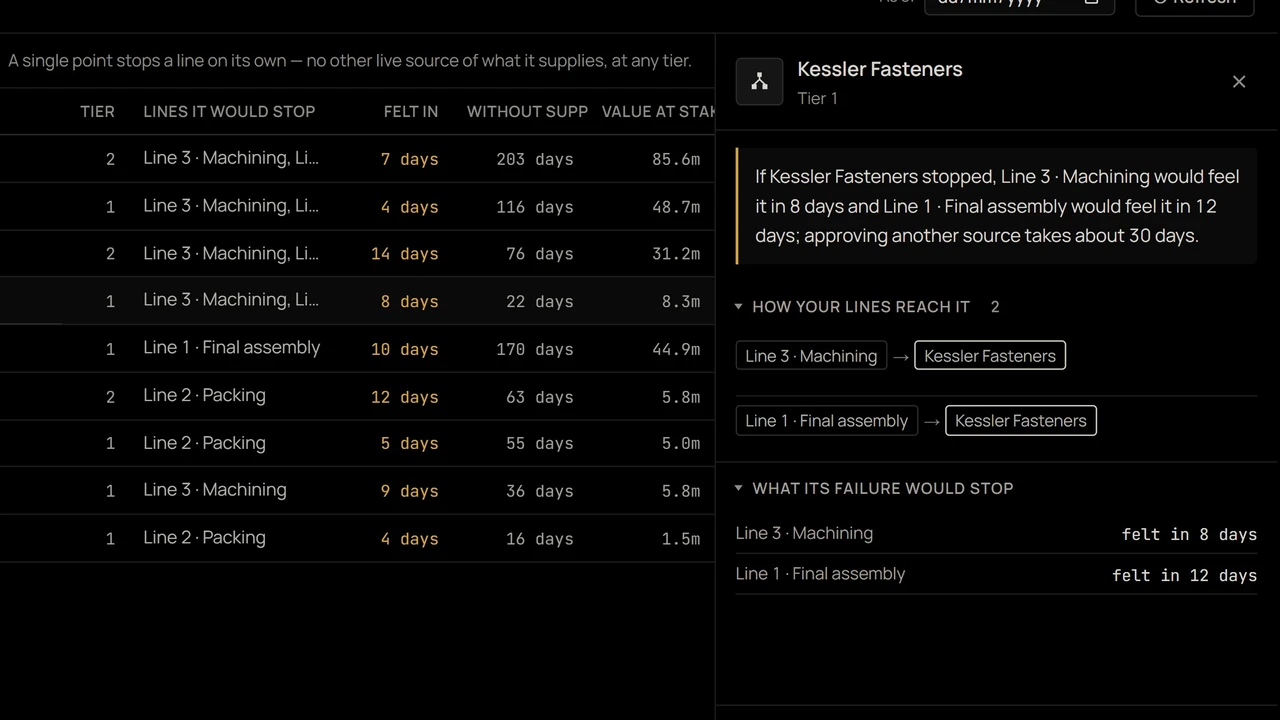The width and height of the screenshot is (1280, 720).
Task: Click the 85.6m value at stake cell
Action: (676, 159)
